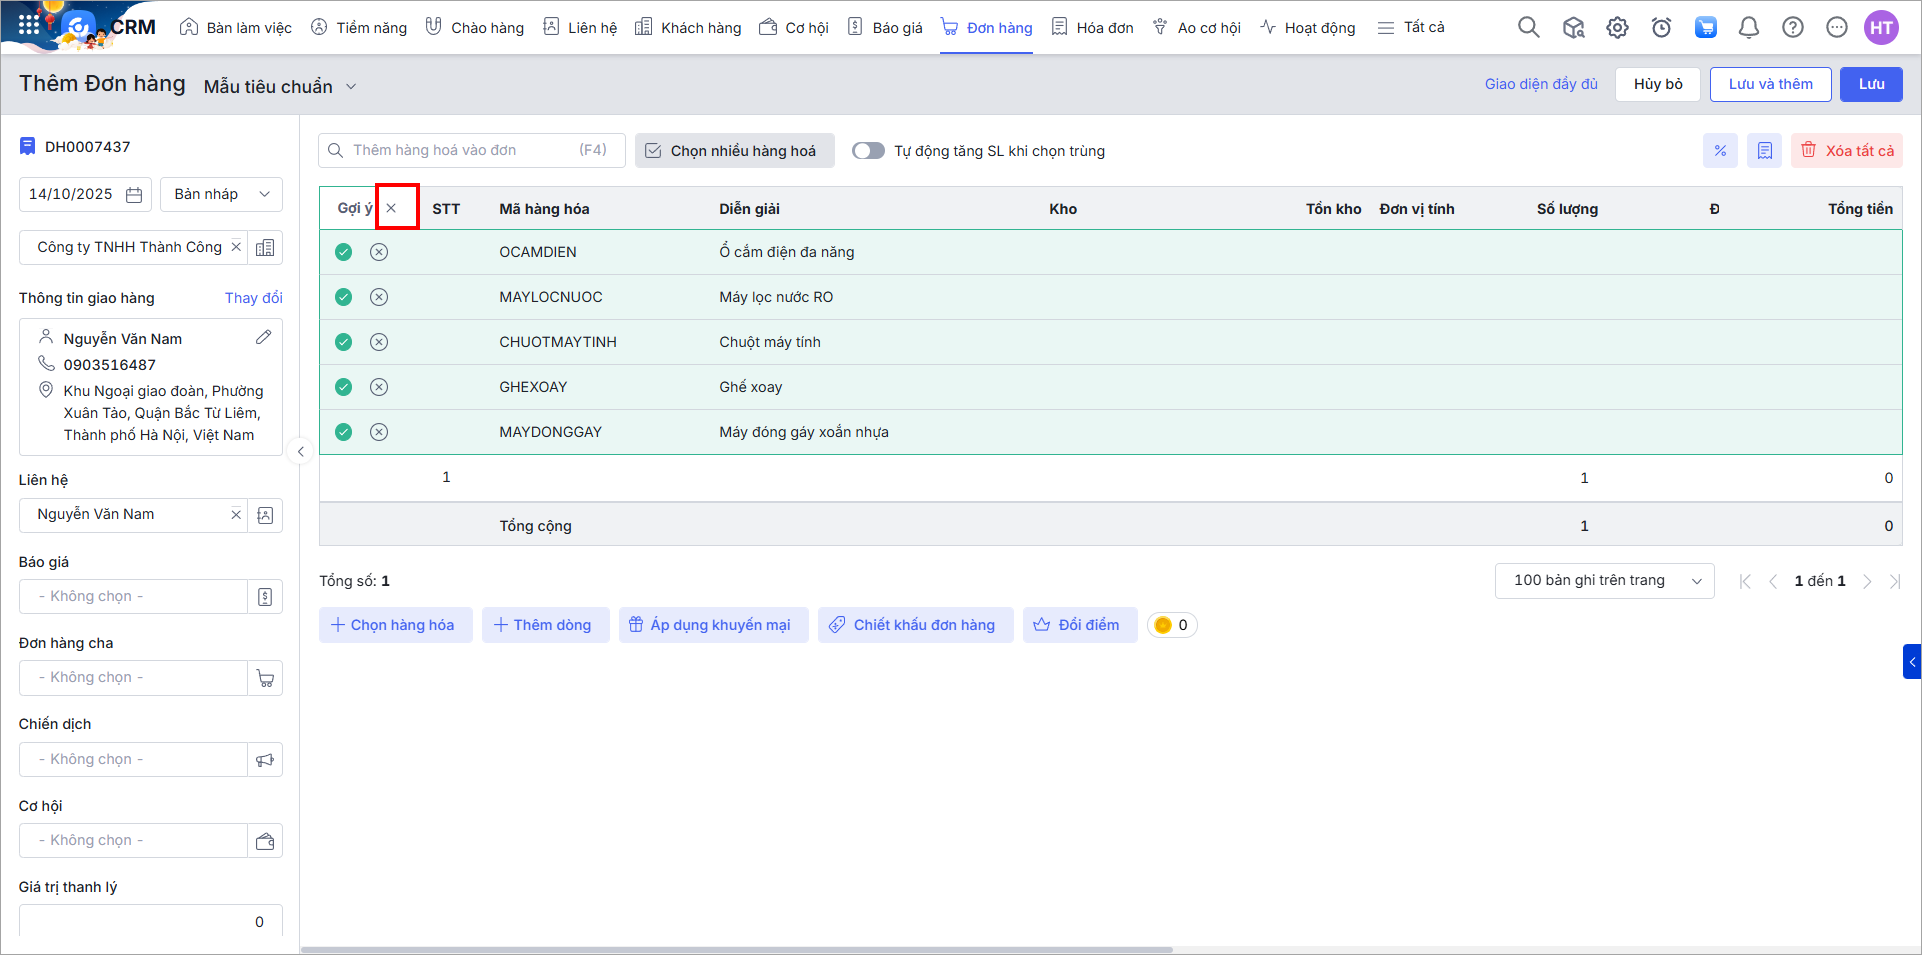Click the Lưu và thêm button
The width and height of the screenshot is (1922, 955).
pyautogui.click(x=1770, y=84)
